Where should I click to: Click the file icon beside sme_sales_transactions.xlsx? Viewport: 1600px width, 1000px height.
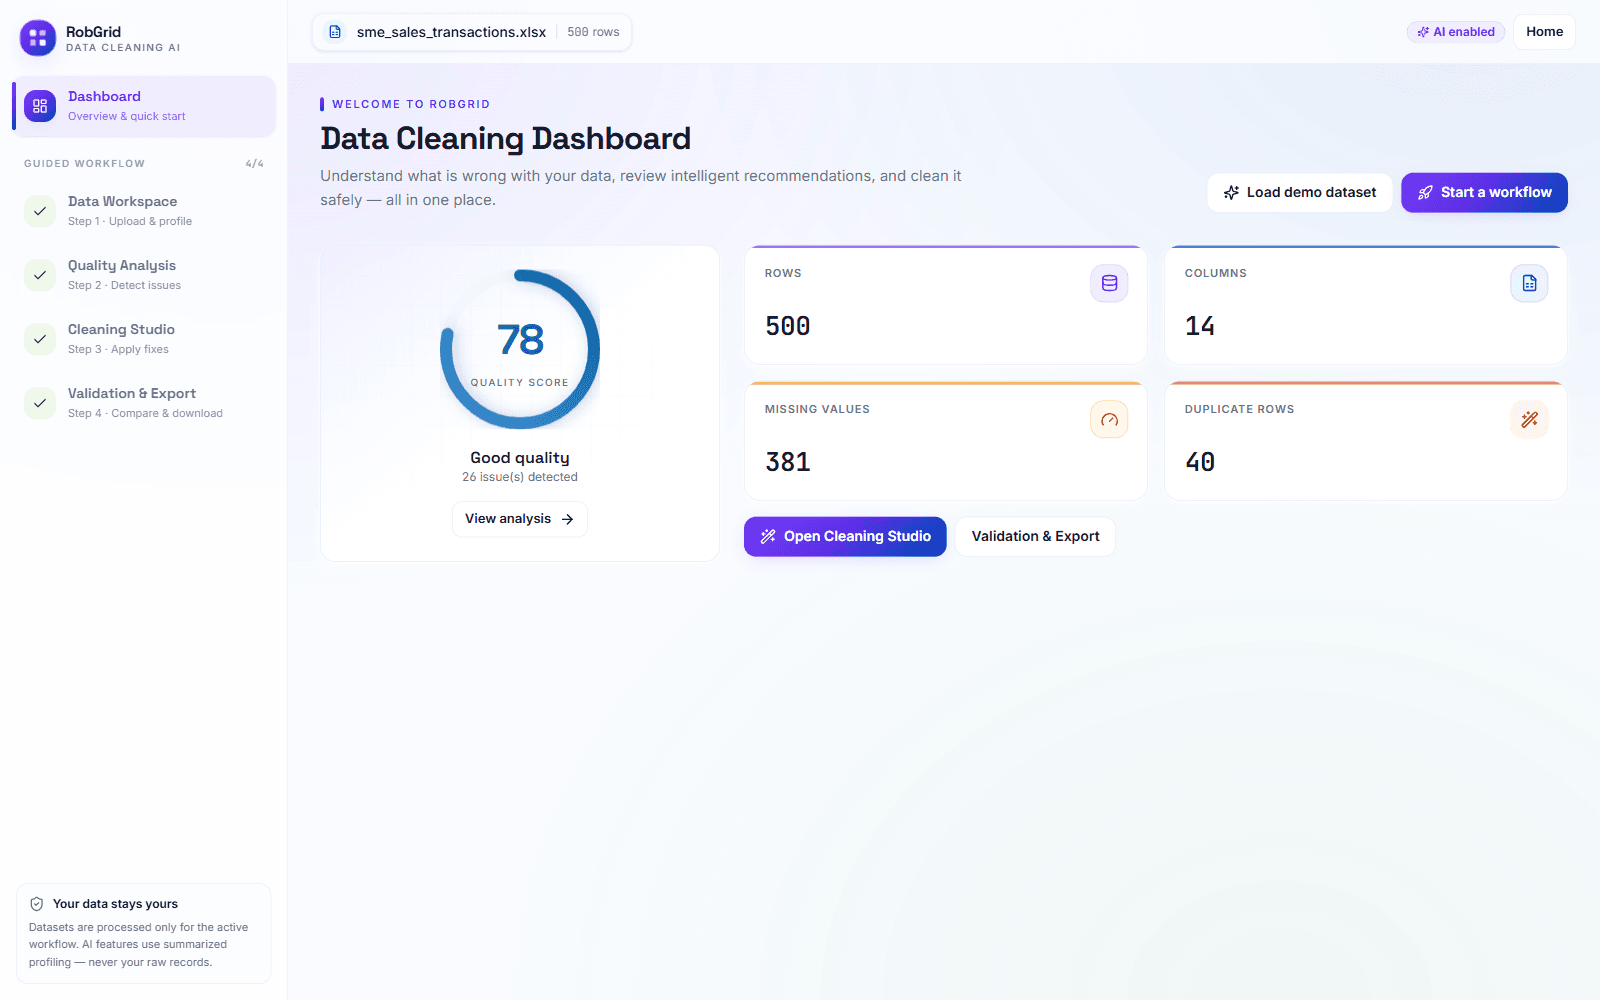(x=335, y=32)
